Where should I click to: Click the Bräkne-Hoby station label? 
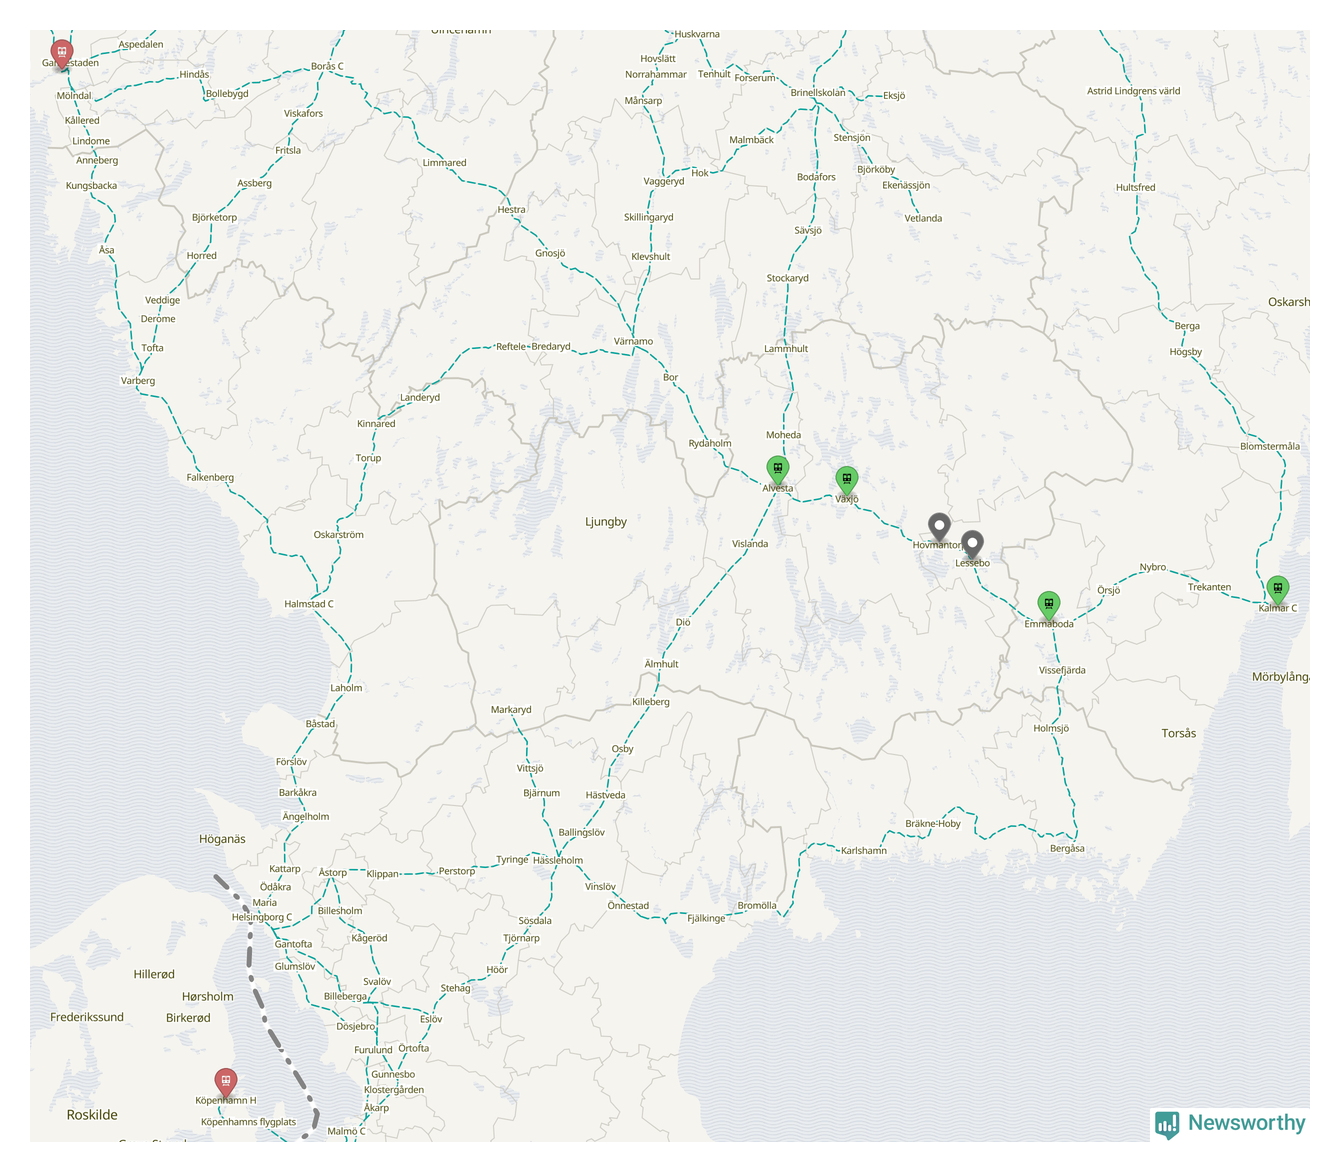tap(933, 824)
